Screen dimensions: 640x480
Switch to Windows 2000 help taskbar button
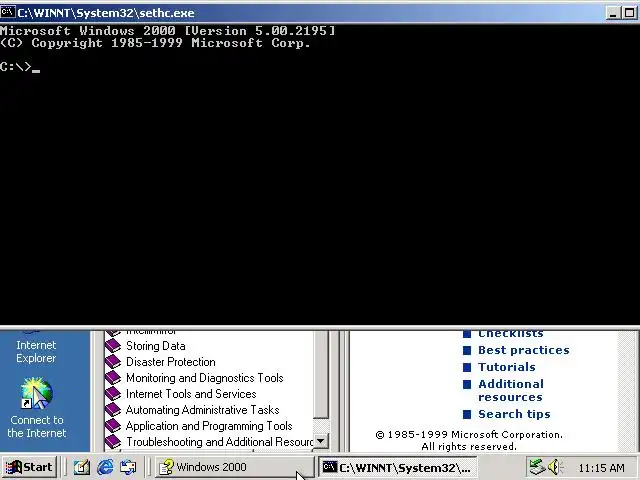[234, 467]
